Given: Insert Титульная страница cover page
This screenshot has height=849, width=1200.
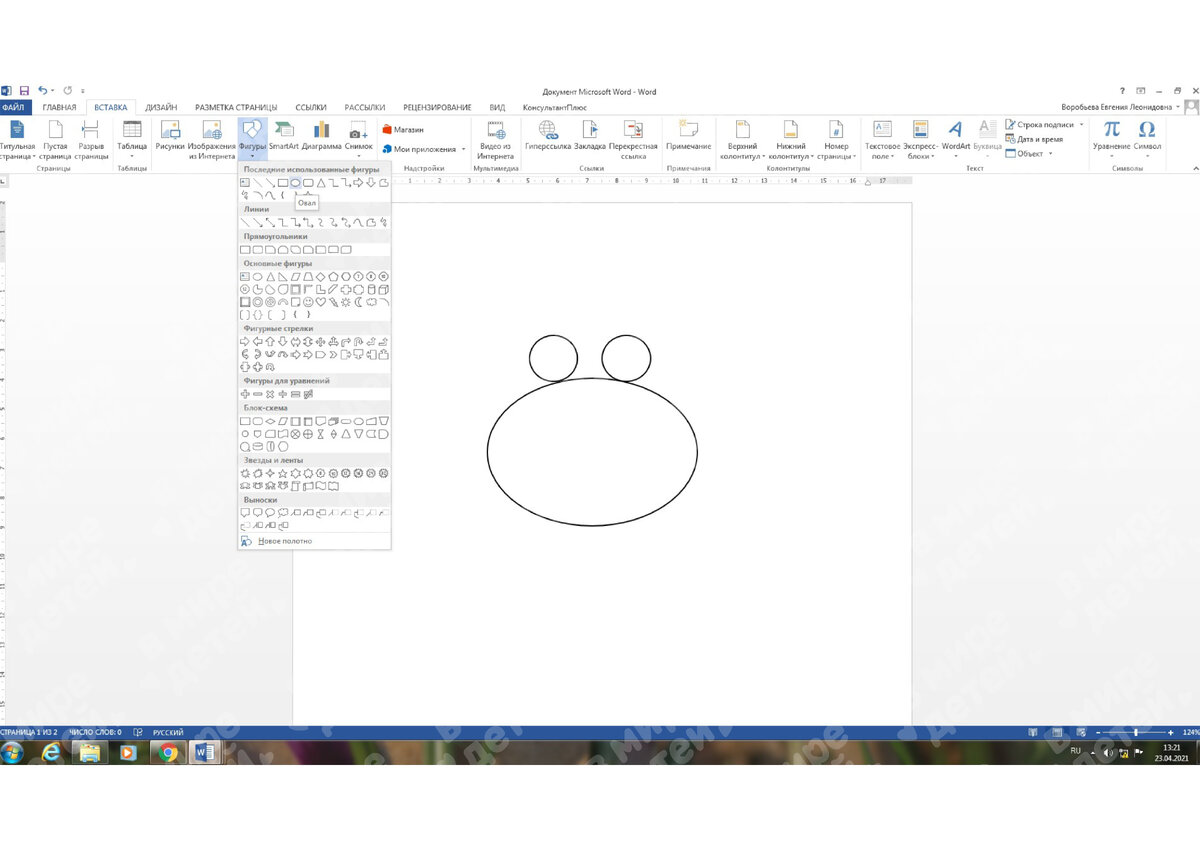Looking at the screenshot, I should (x=17, y=139).
